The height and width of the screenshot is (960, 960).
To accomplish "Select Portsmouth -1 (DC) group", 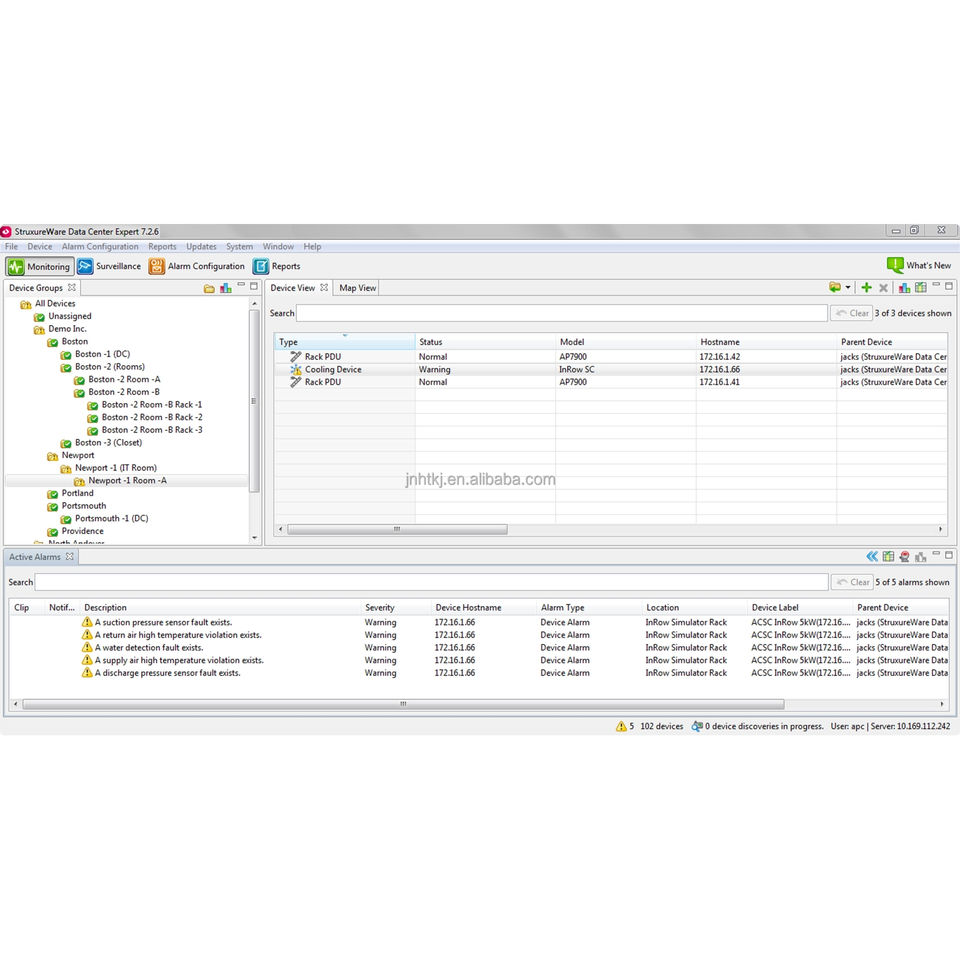I will click(111, 519).
